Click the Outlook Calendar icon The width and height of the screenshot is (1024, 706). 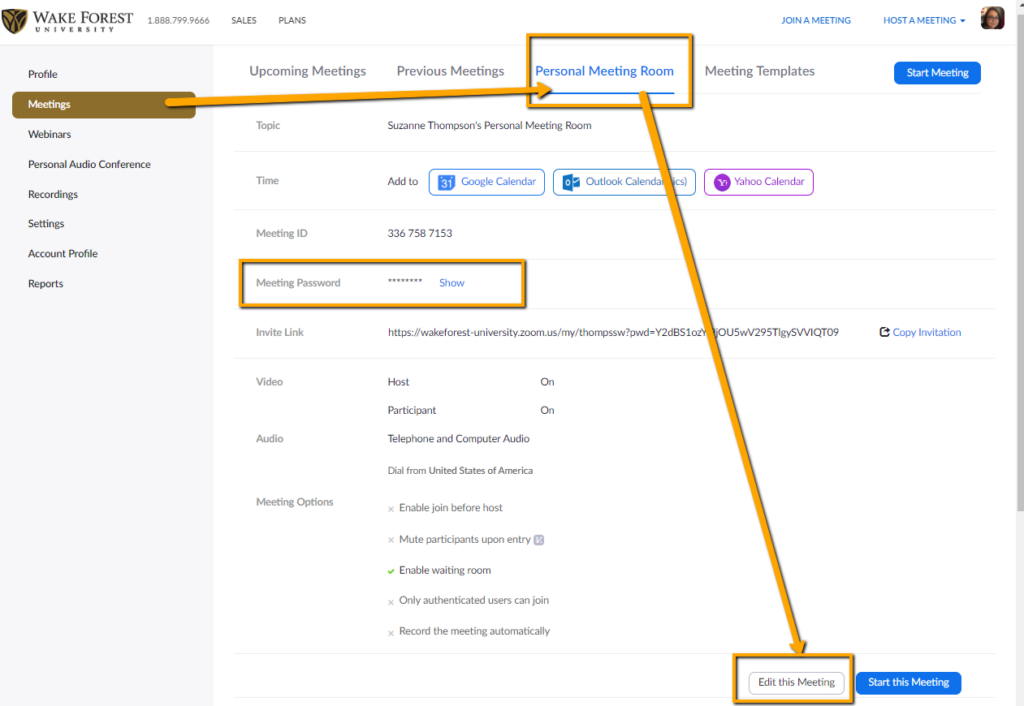[x=572, y=182]
